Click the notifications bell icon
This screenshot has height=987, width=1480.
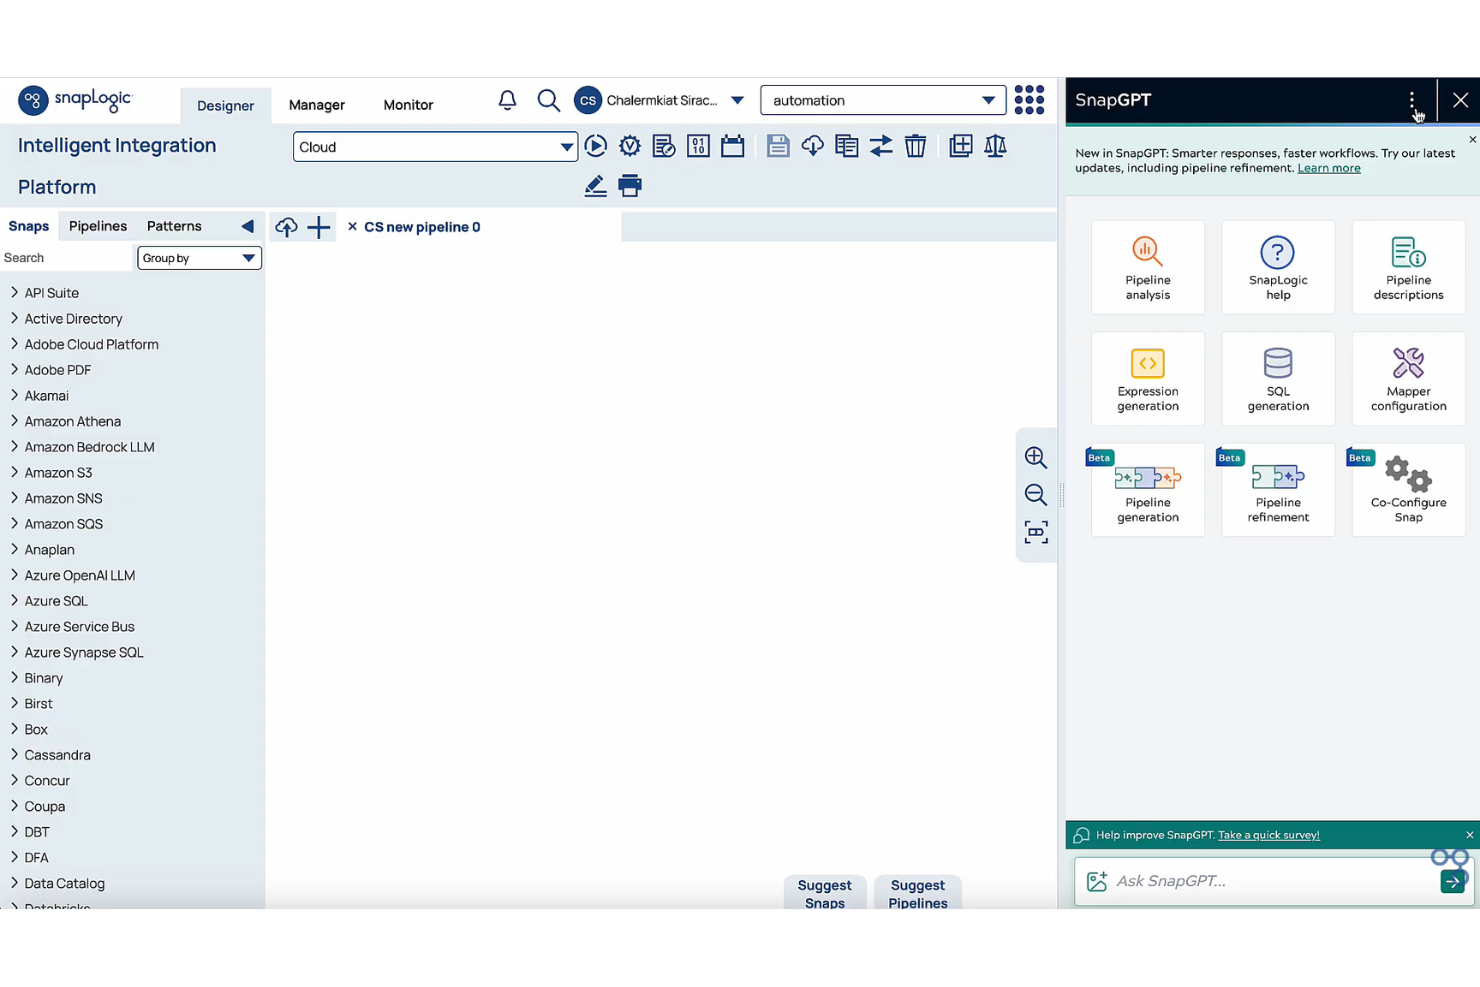pos(507,100)
